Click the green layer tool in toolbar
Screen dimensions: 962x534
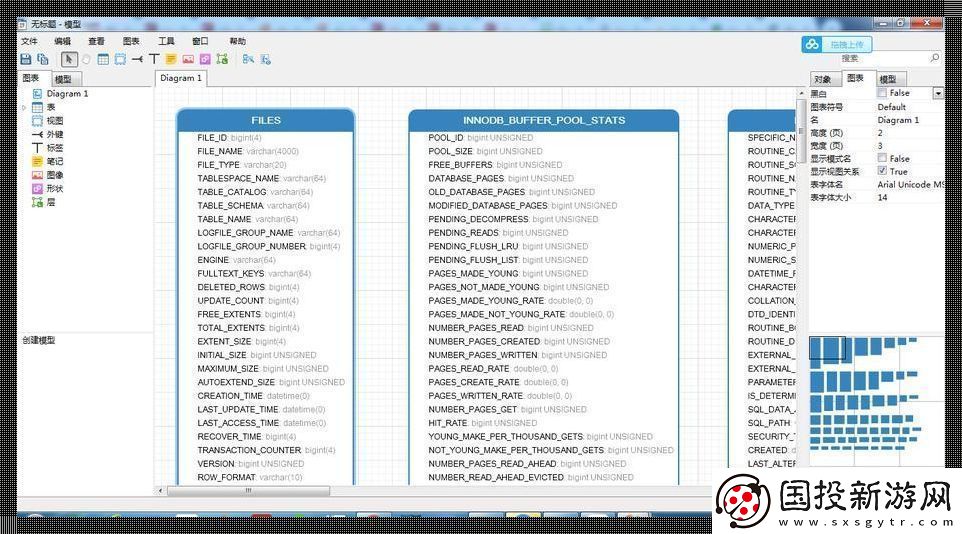coord(222,59)
